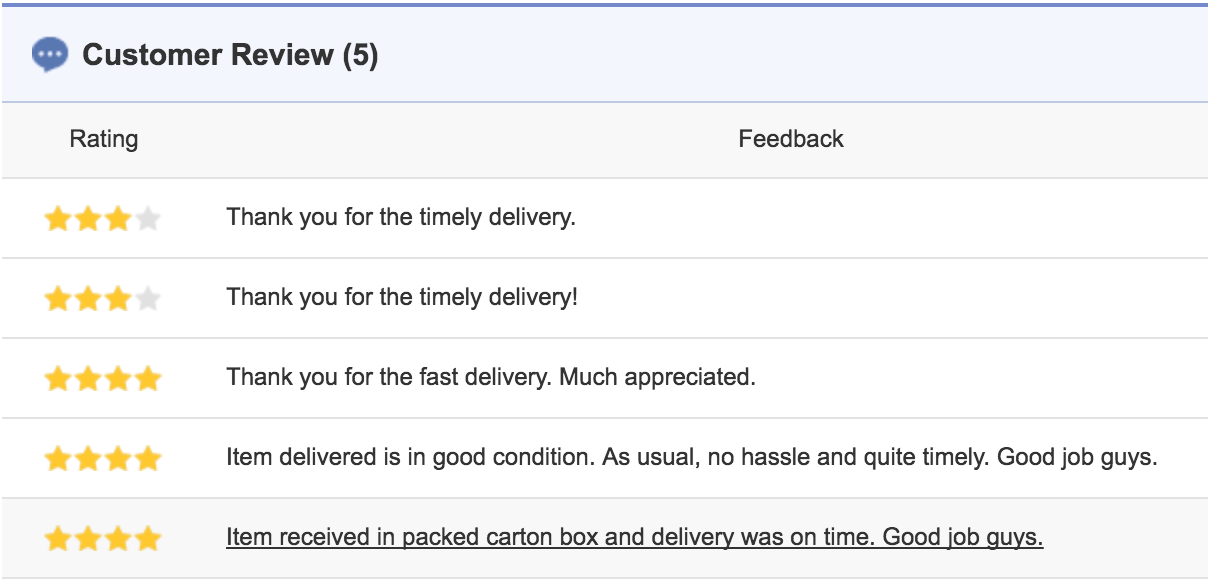This screenshot has width=1208, height=580.
Task: Click the grey empty star in the first review
Action: (x=148, y=219)
